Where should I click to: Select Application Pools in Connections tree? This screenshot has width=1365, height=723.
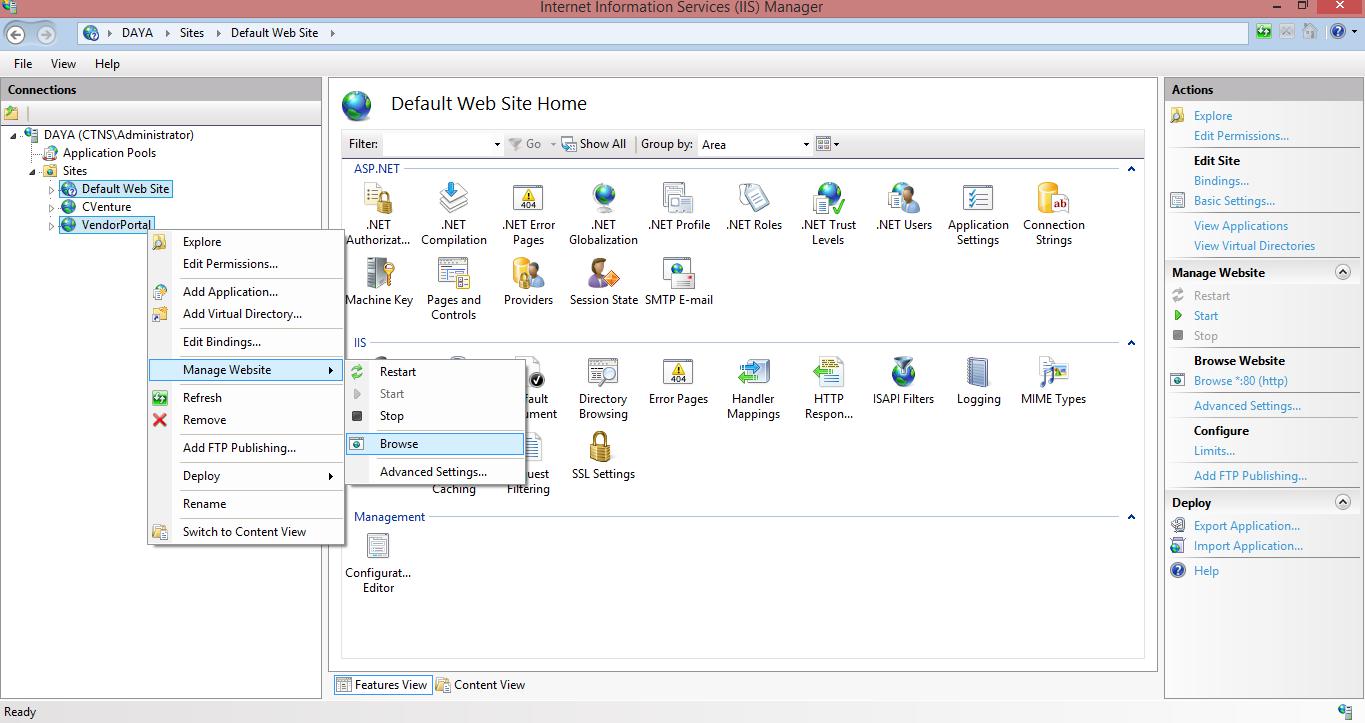109,153
